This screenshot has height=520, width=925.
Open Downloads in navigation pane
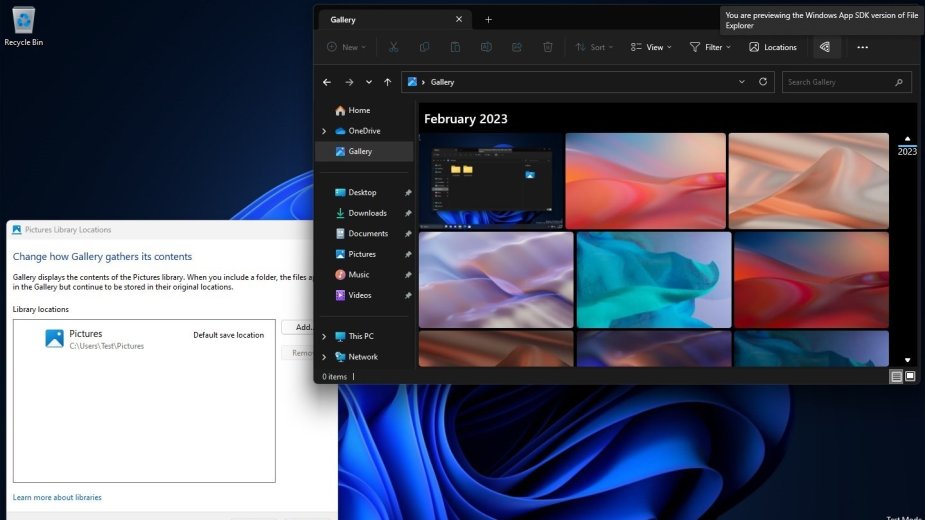pos(361,213)
